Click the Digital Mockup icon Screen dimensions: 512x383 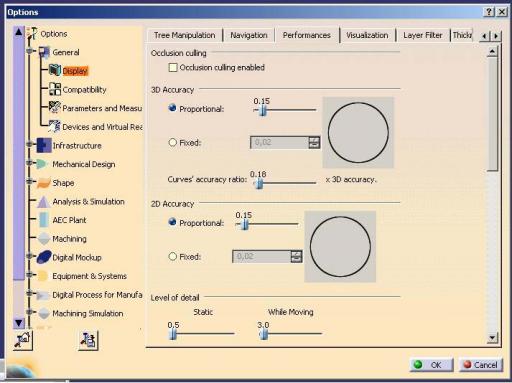click(44, 257)
